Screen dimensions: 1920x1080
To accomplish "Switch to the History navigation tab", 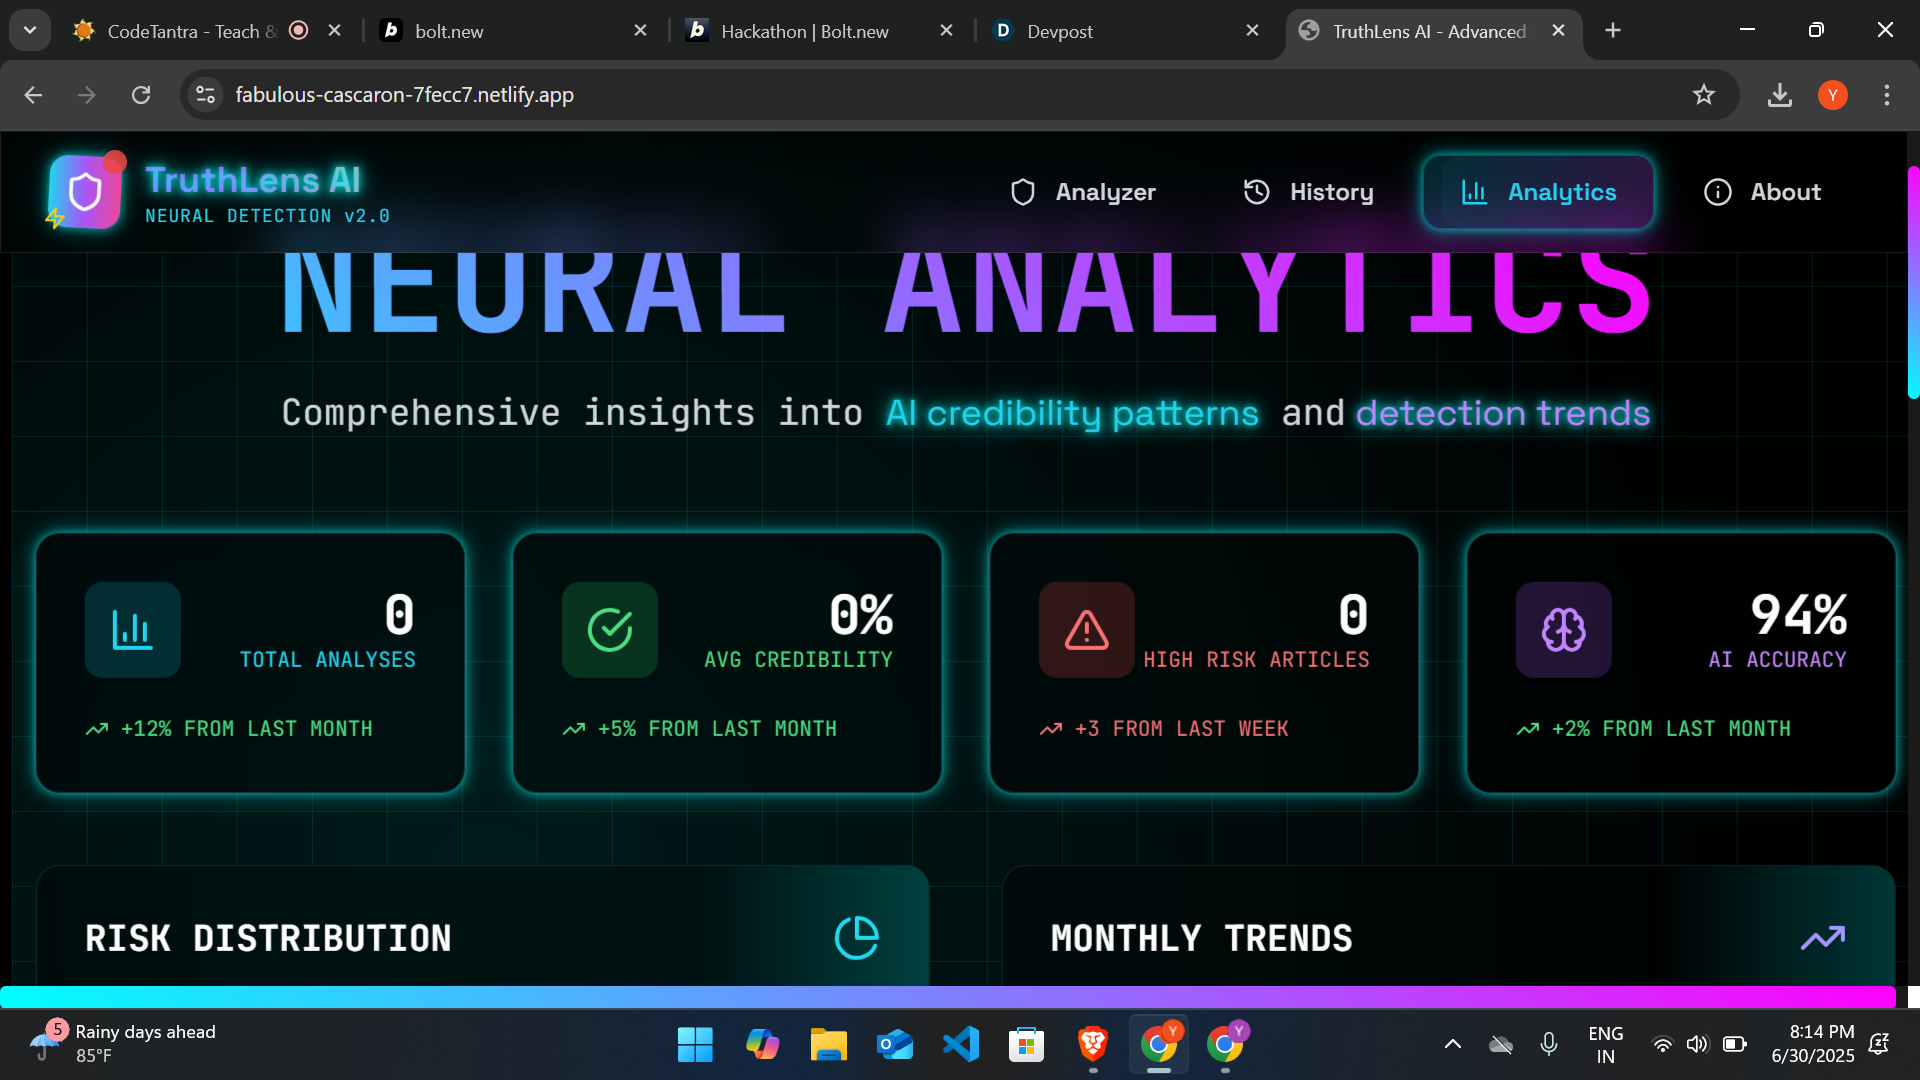I will (1308, 192).
